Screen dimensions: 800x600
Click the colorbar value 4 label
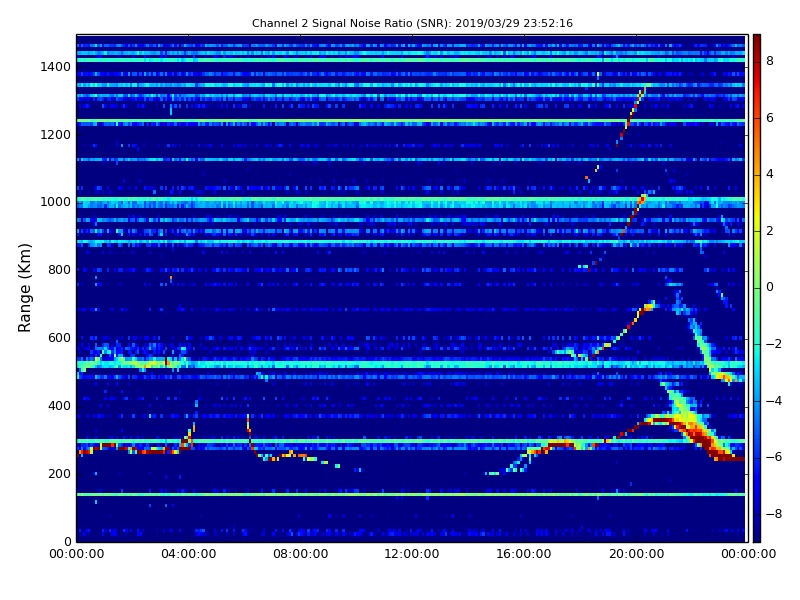[x=770, y=174]
